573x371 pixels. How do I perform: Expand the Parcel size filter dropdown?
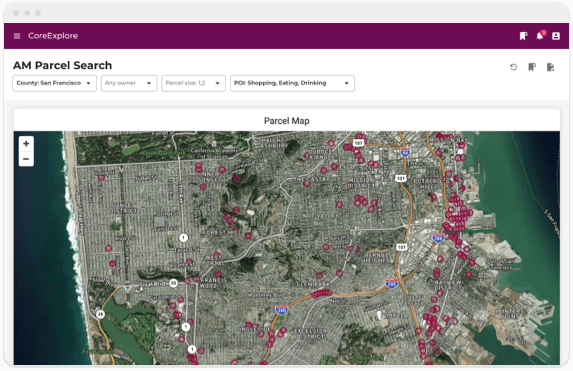click(x=193, y=83)
